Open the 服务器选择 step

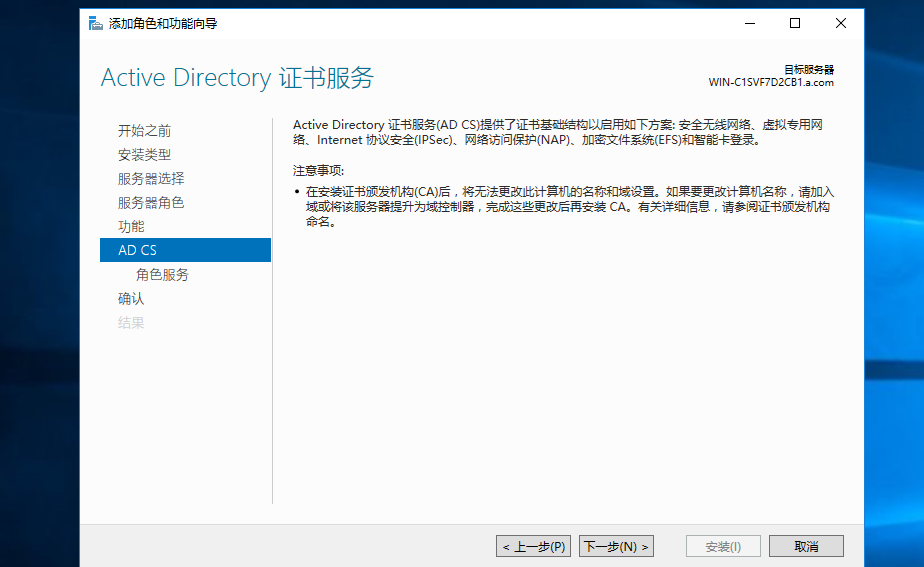[151, 179]
